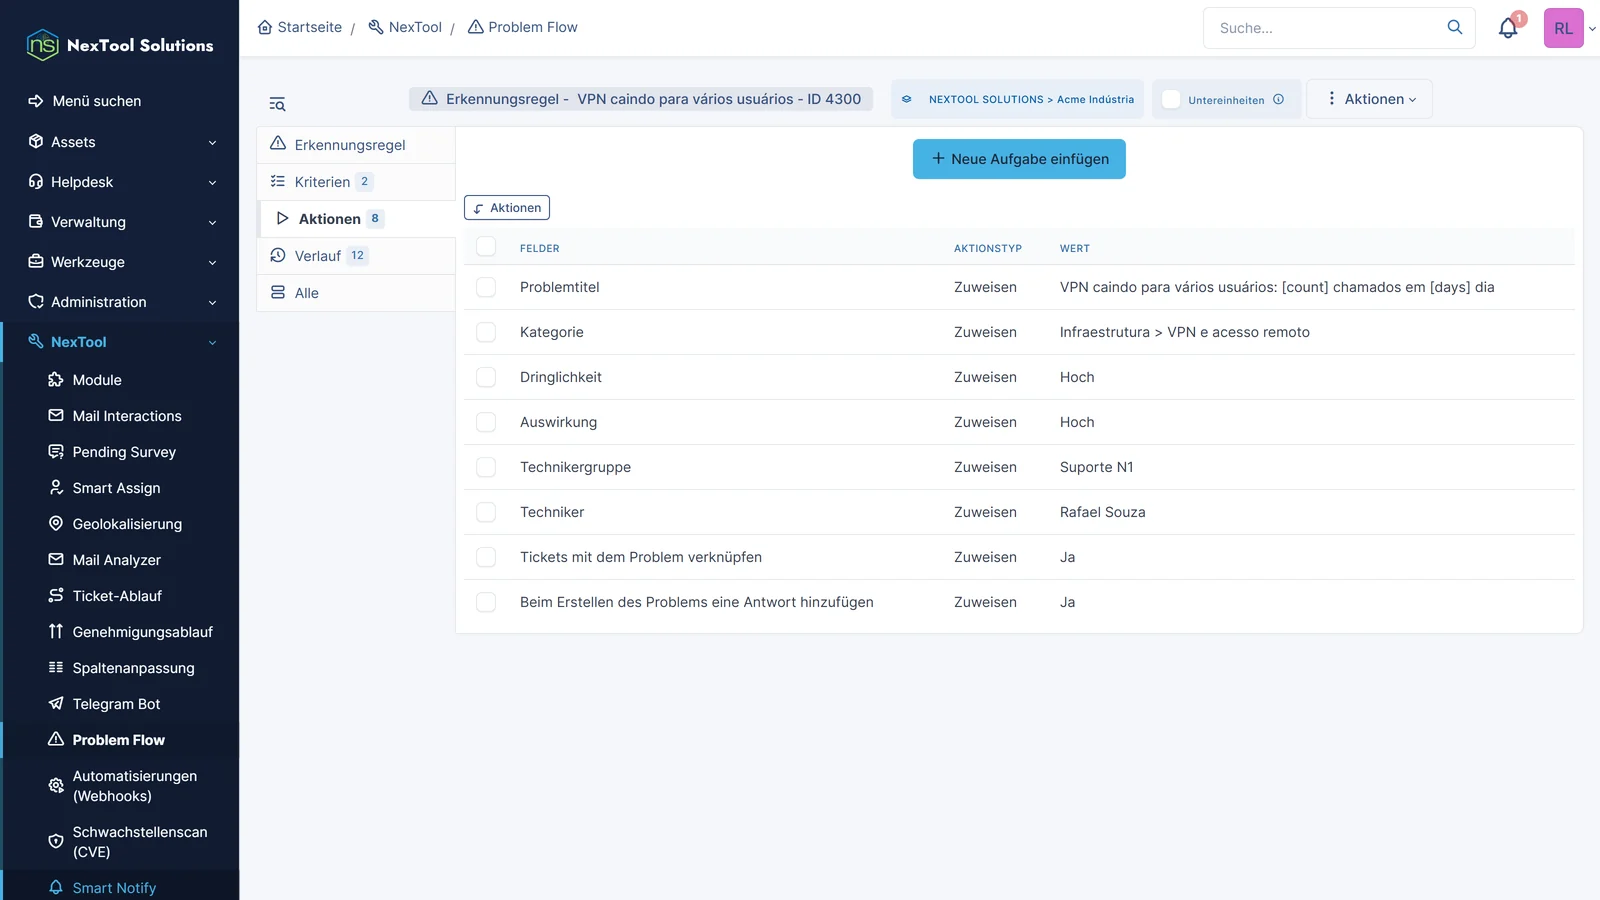This screenshot has height=900, width=1600.
Task: Check the select-all checkbox in table header
Action: click(x=486, y=246)
